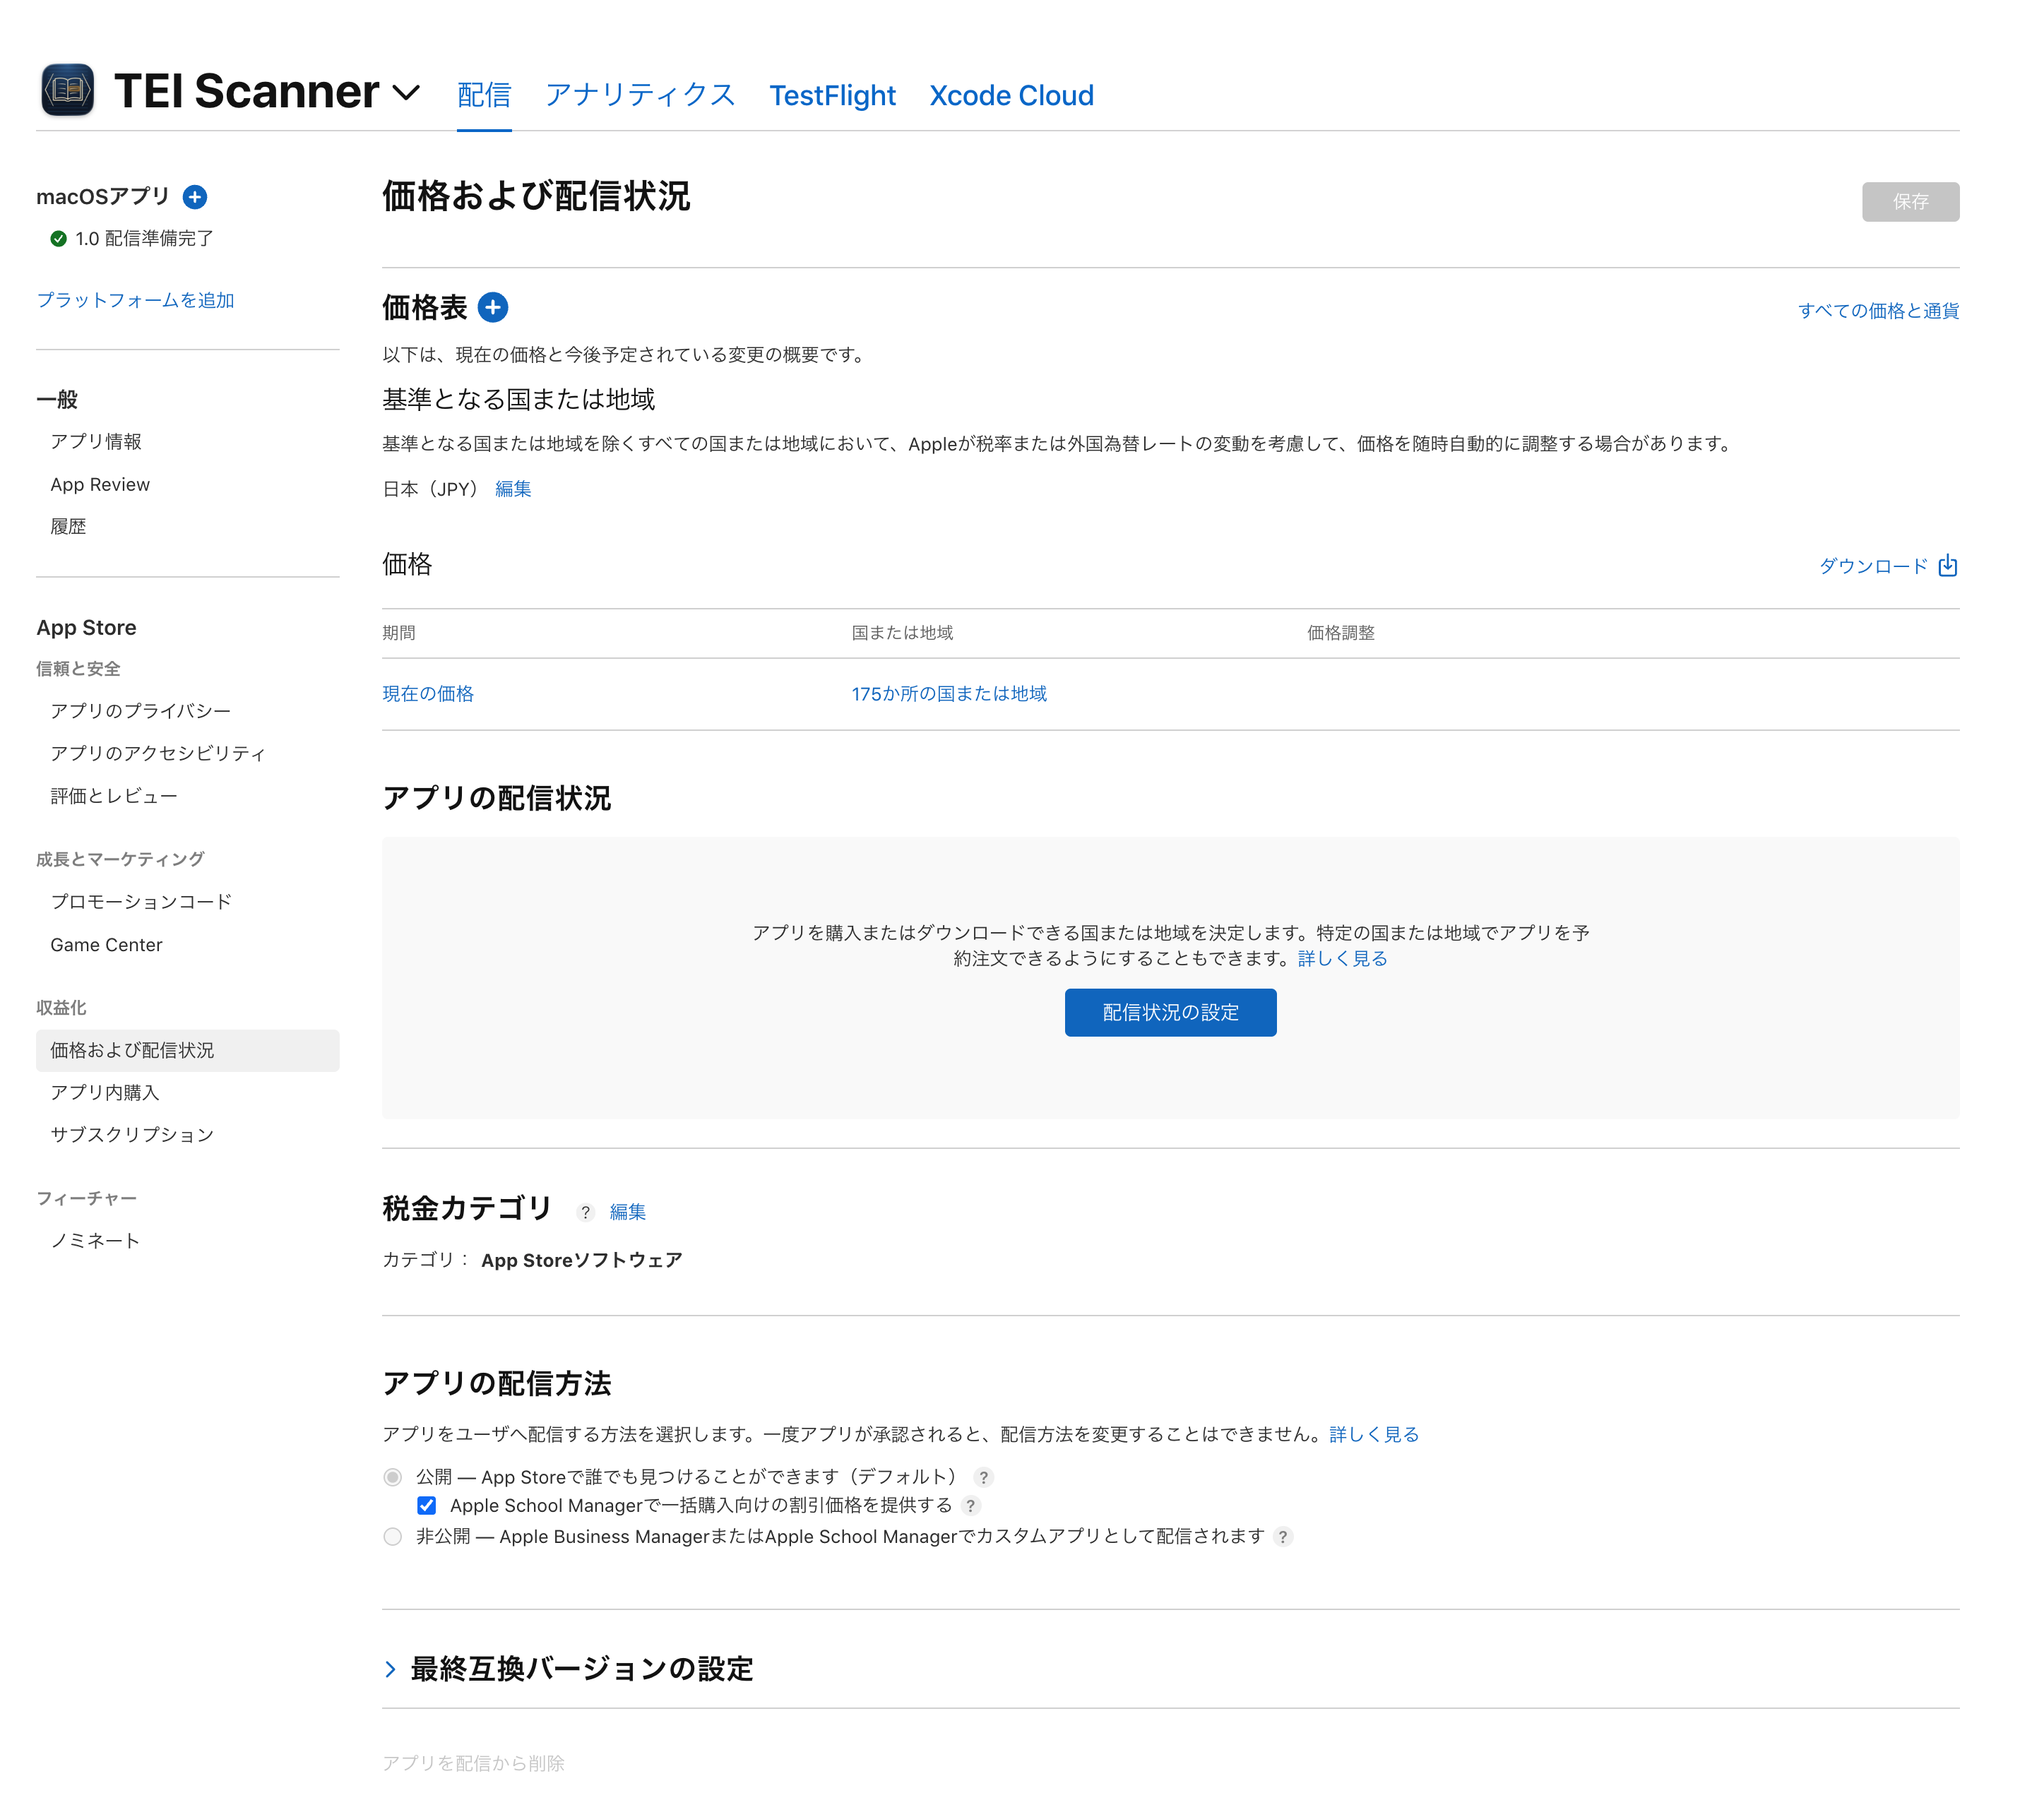Open help icon for the 公開 distribution option
The height and width of the screenshot is (1812, 2044).
[984, 1477]
